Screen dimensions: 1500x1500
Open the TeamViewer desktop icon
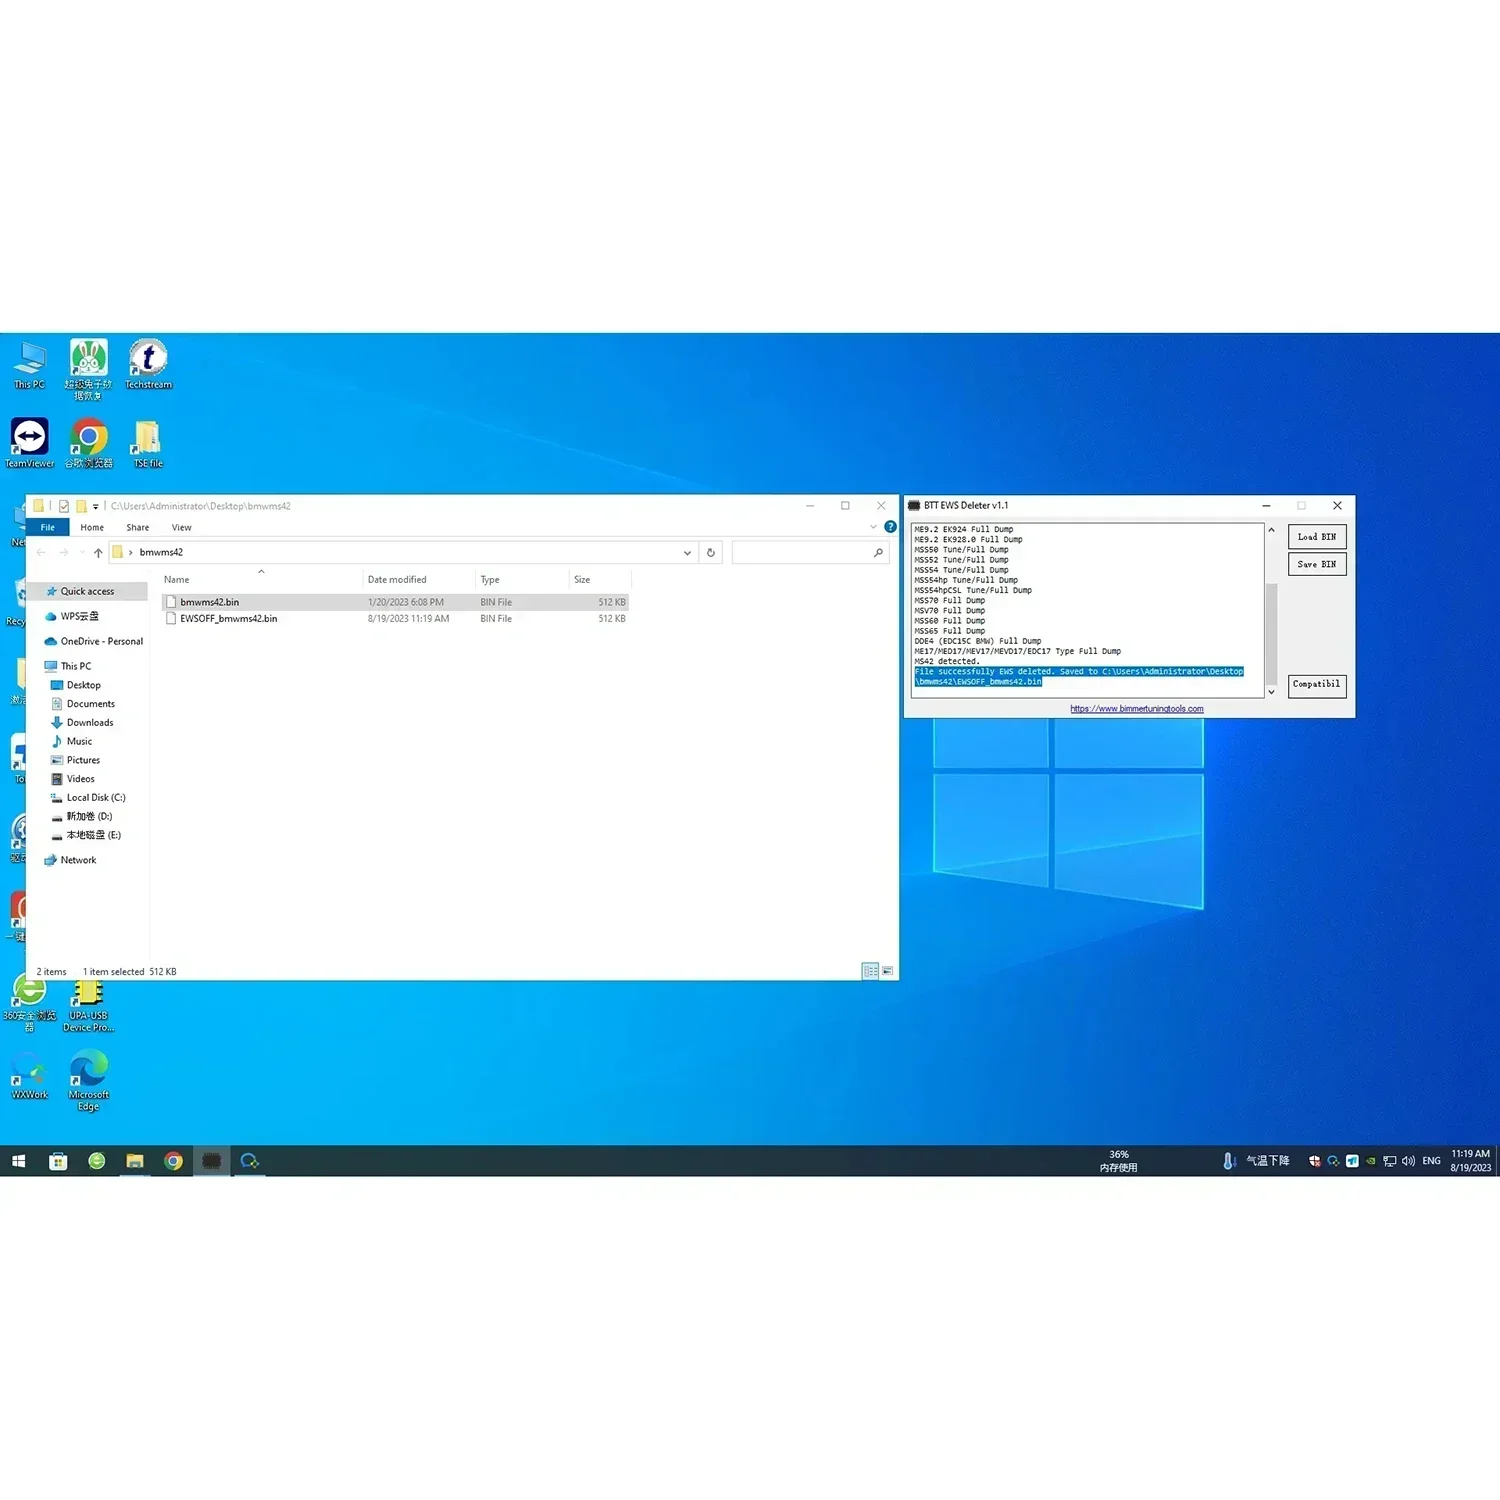(x=29, y=443)
